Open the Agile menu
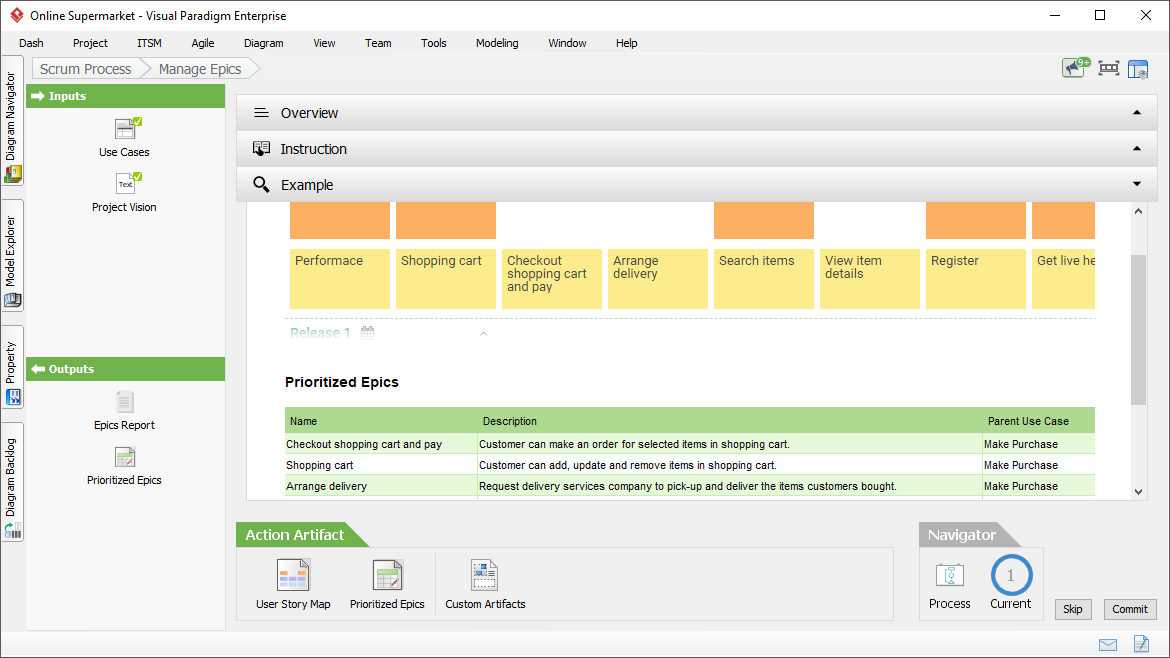 pyautogui.click(x=203, y=43)
